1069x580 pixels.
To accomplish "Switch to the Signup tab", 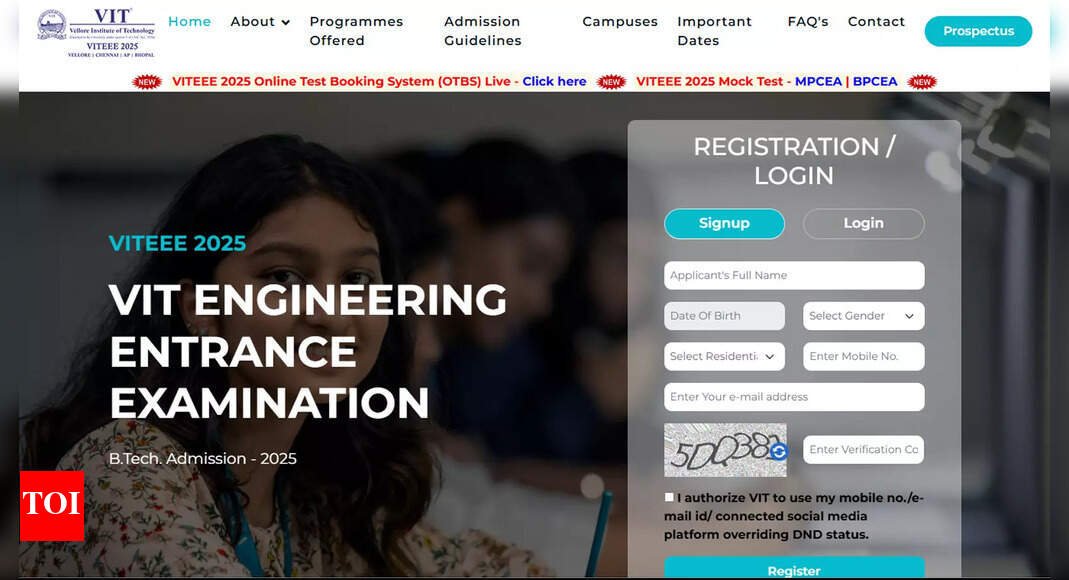I will click(724, 224).
